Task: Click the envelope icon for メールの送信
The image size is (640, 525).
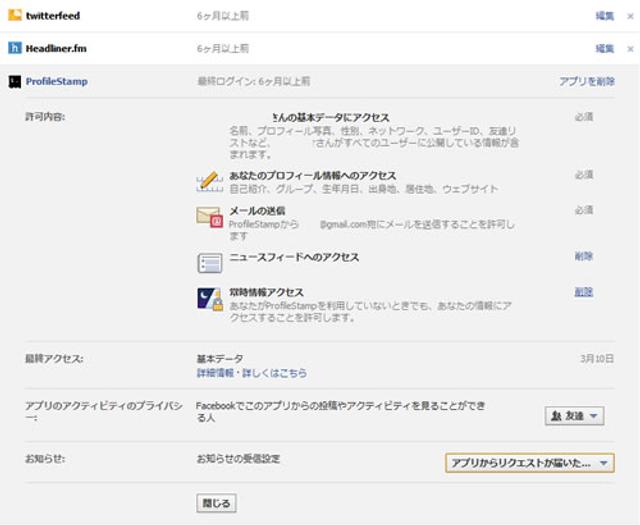Action: pyautogui.click(x=209, y=217)
